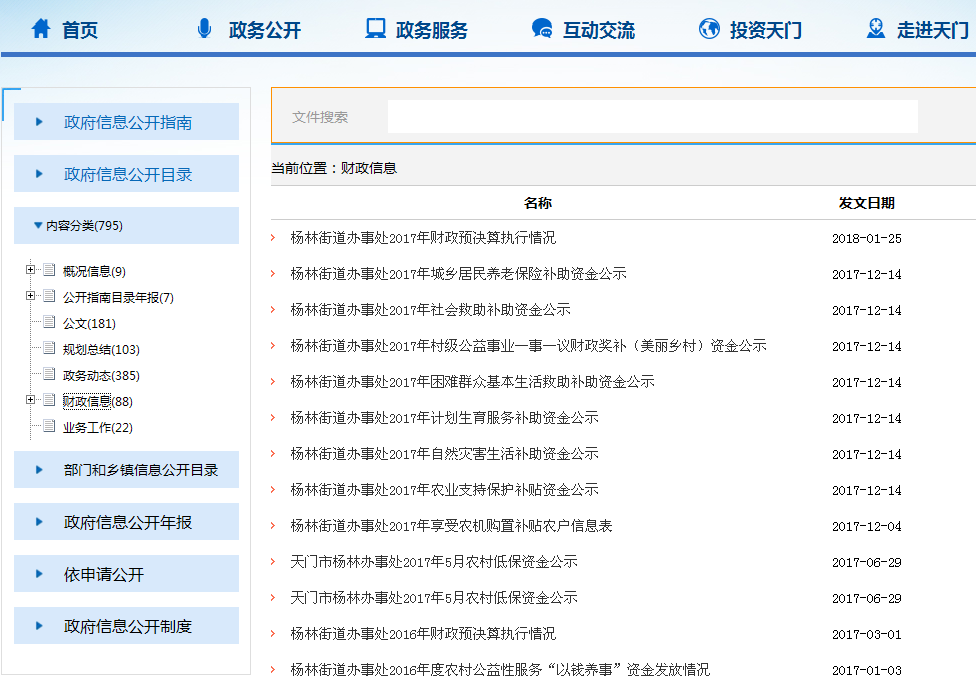
Task: Expand the 公开指南目录年报(7) tree node
Action: pyautogui.click(x=31, y=296)
